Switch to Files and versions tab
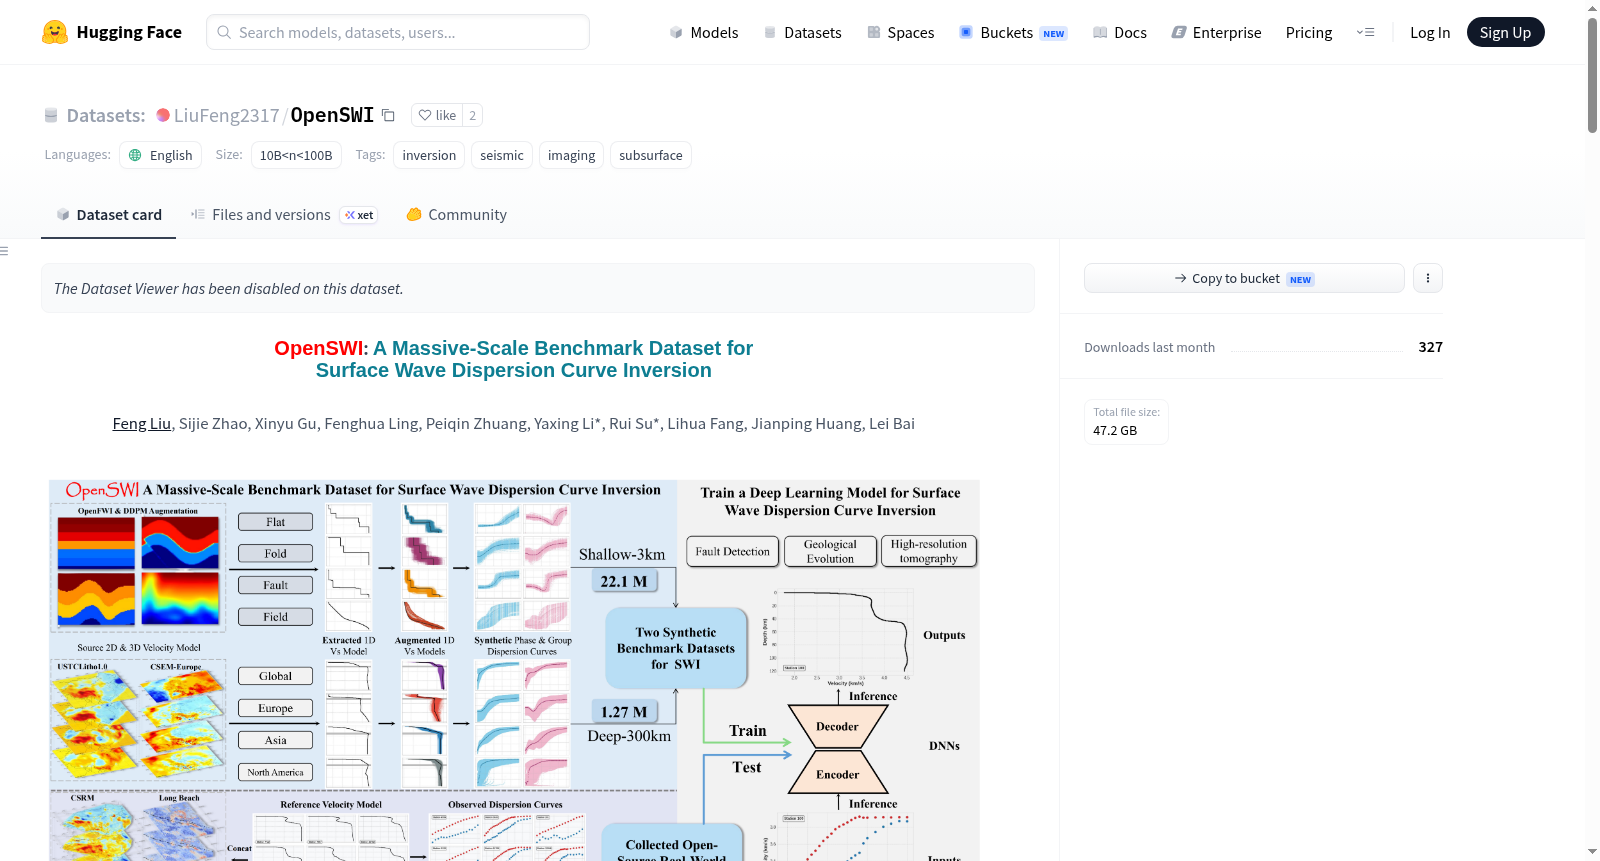Image resolution: width=1600 pixels, height=861 pixels. pos(284,215)
